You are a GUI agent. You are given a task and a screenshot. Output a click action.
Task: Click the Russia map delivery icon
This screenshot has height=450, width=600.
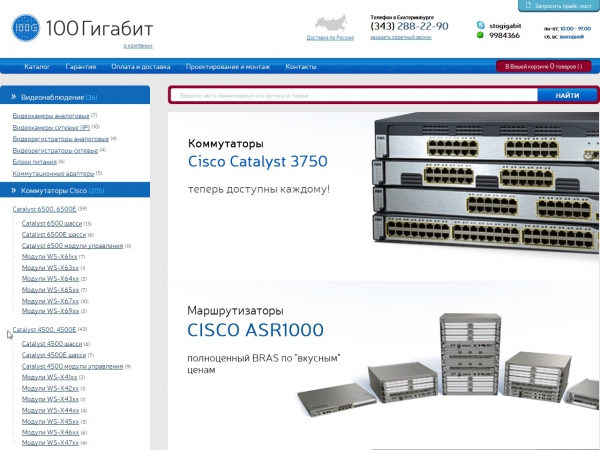tap(331, 24)
